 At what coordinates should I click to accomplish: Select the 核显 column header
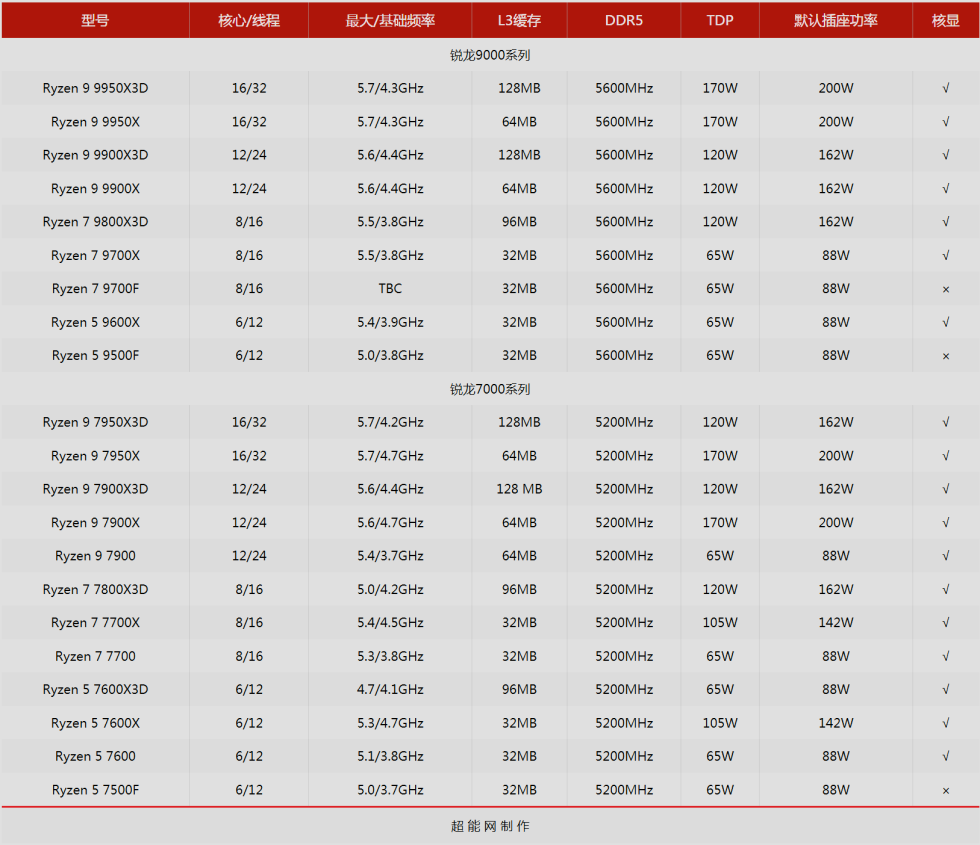click(946, 21)
